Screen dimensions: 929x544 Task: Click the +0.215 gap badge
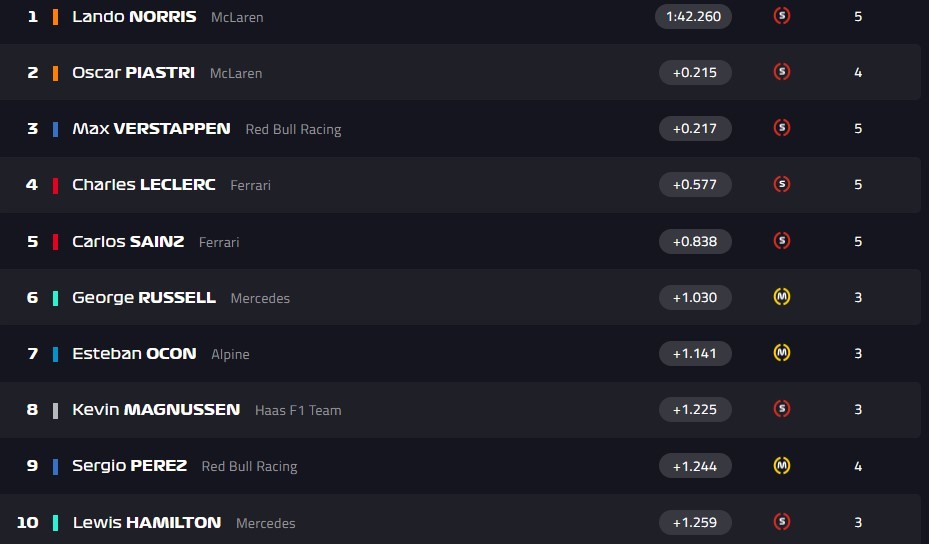(695, 72)
